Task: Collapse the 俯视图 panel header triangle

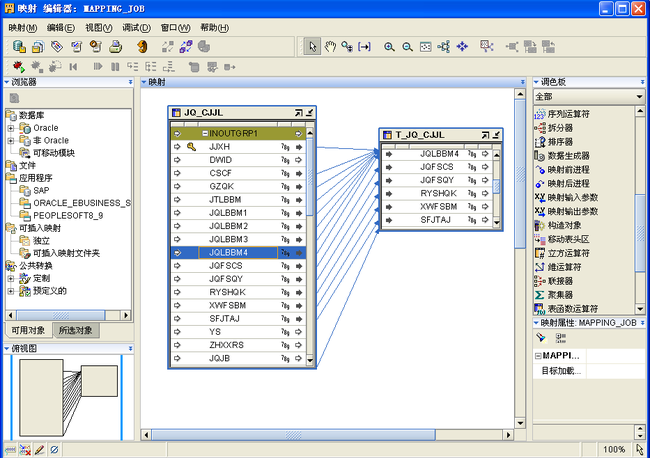Action: (x=7, y=349)
